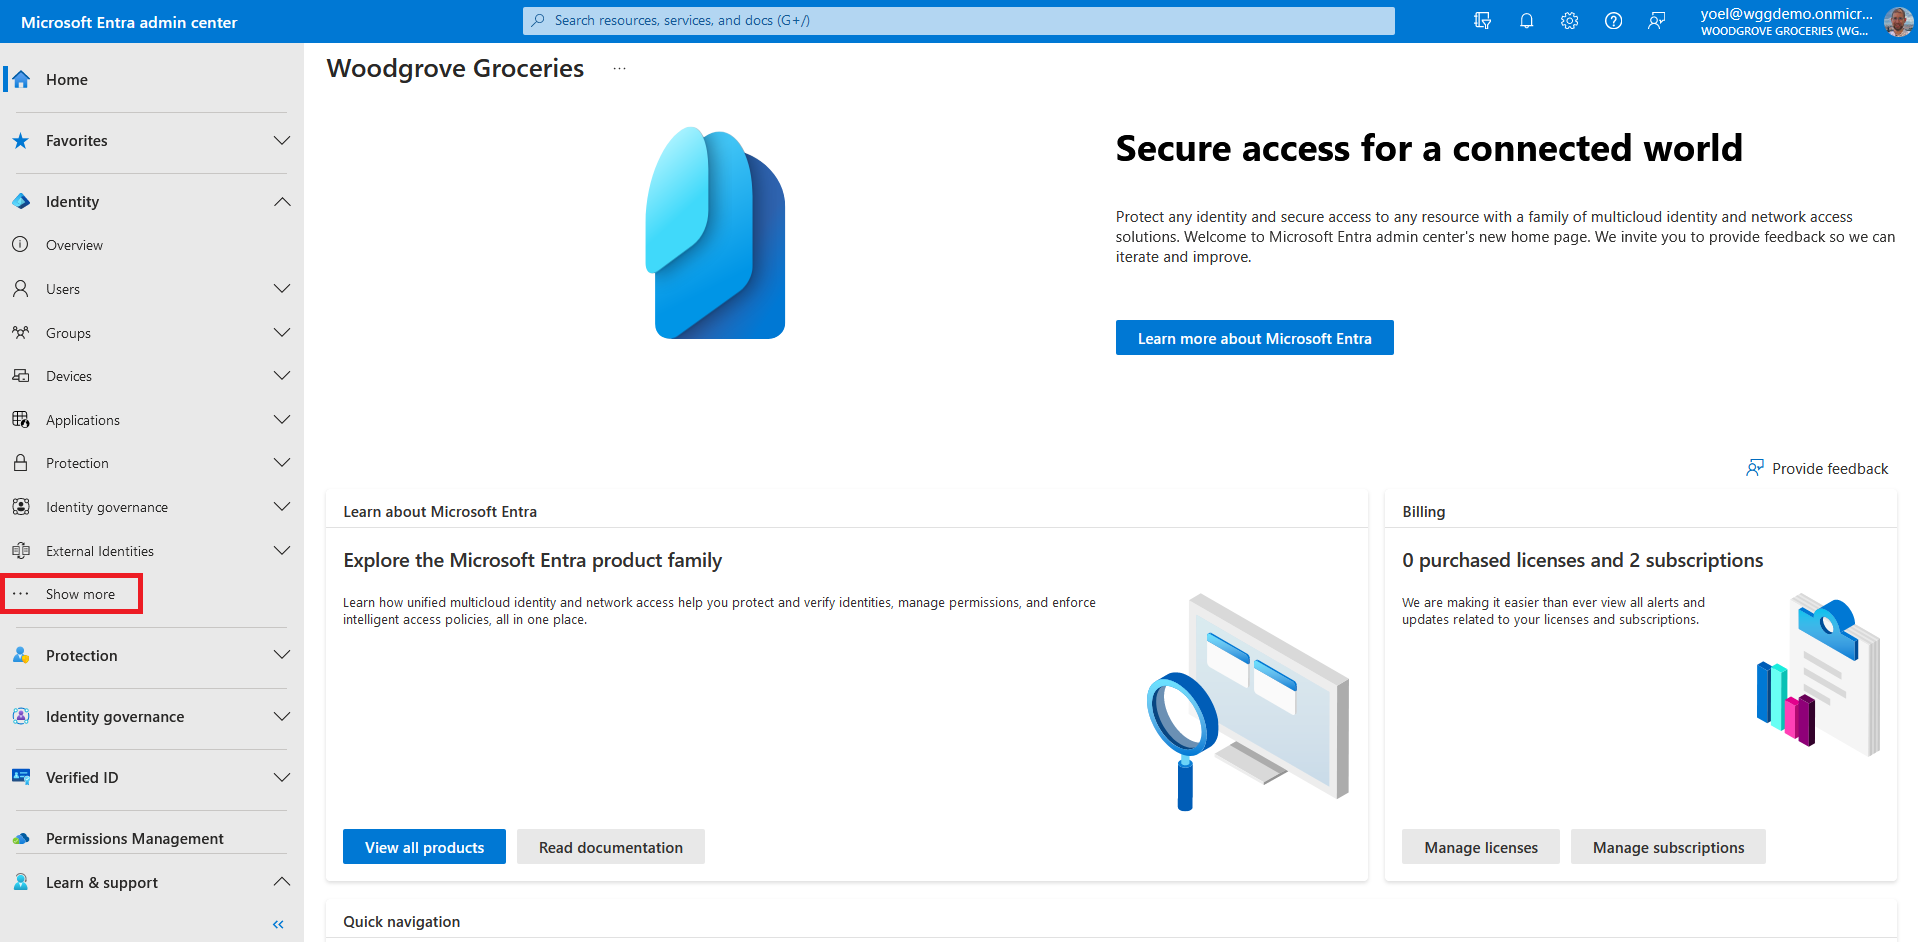1918x942 pixels.
Task: Click Learn more about Microsoft Entra
Action: (x=1254, y=338)
